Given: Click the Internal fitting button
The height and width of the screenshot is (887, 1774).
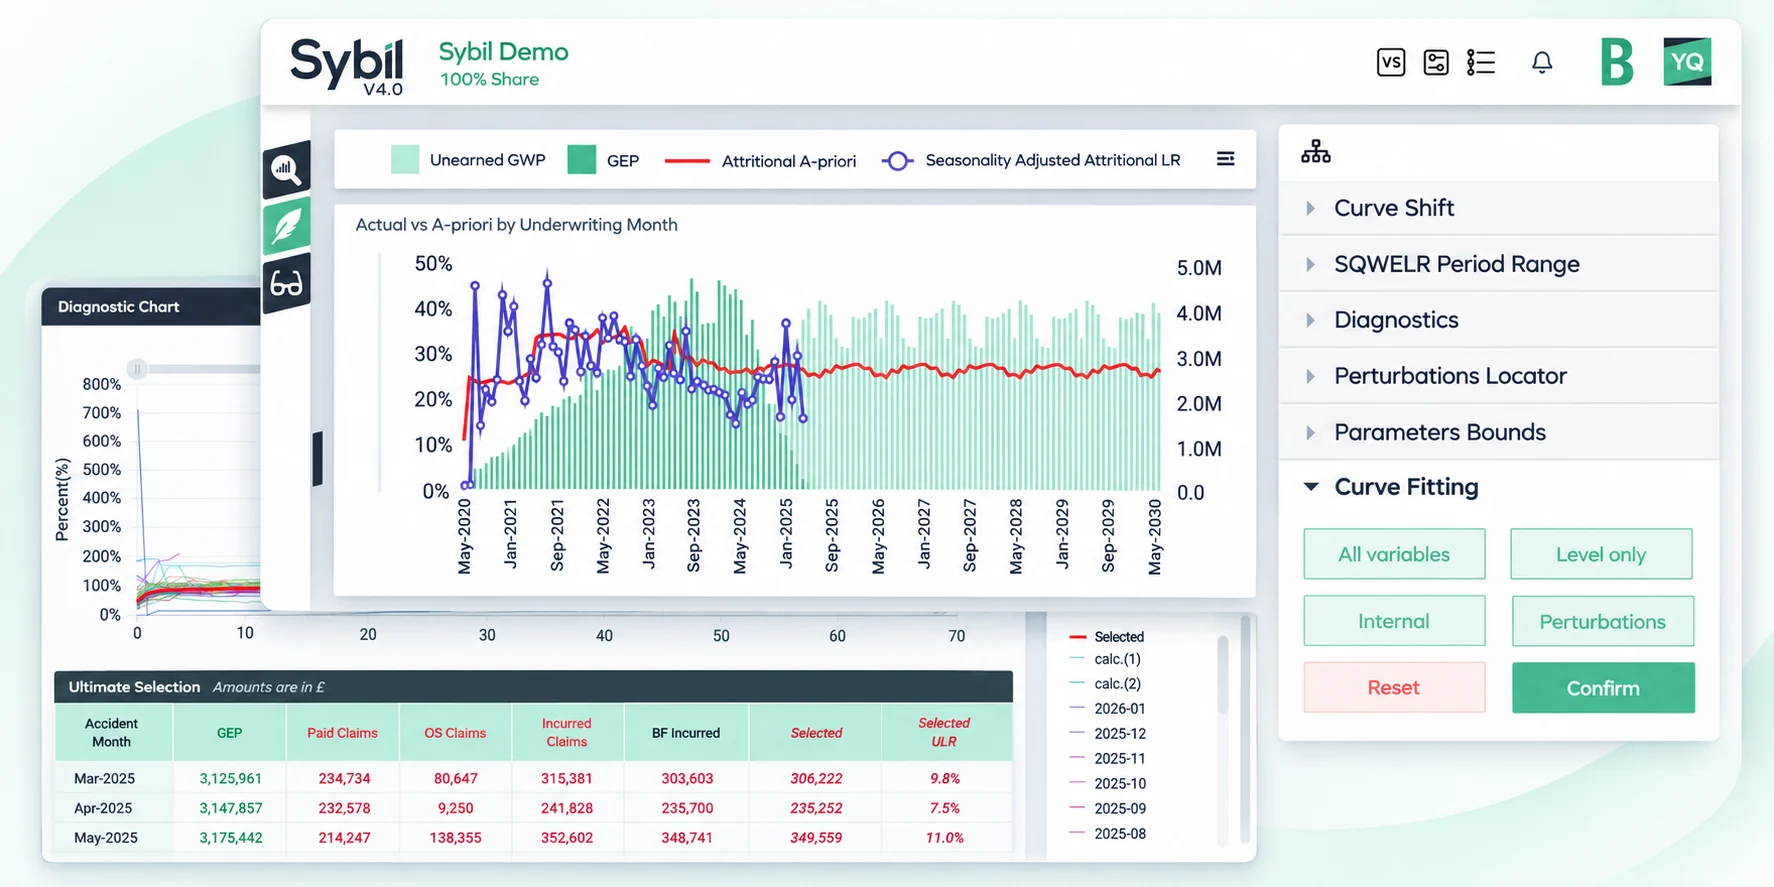Looking at the screenshot, I should [1394, 621].
